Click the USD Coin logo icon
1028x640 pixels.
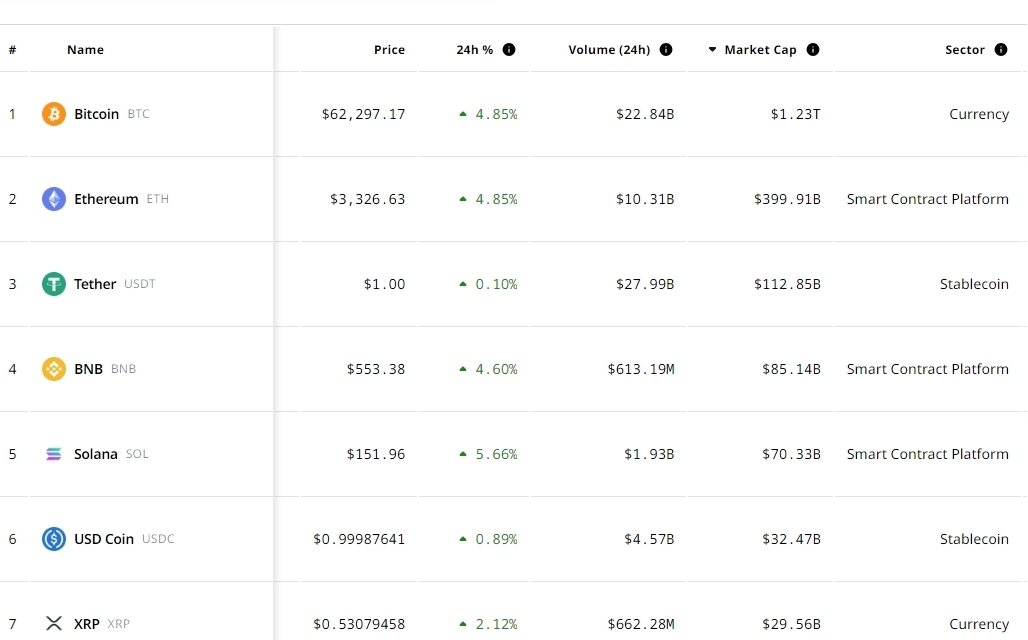click(x=53, y=539)
